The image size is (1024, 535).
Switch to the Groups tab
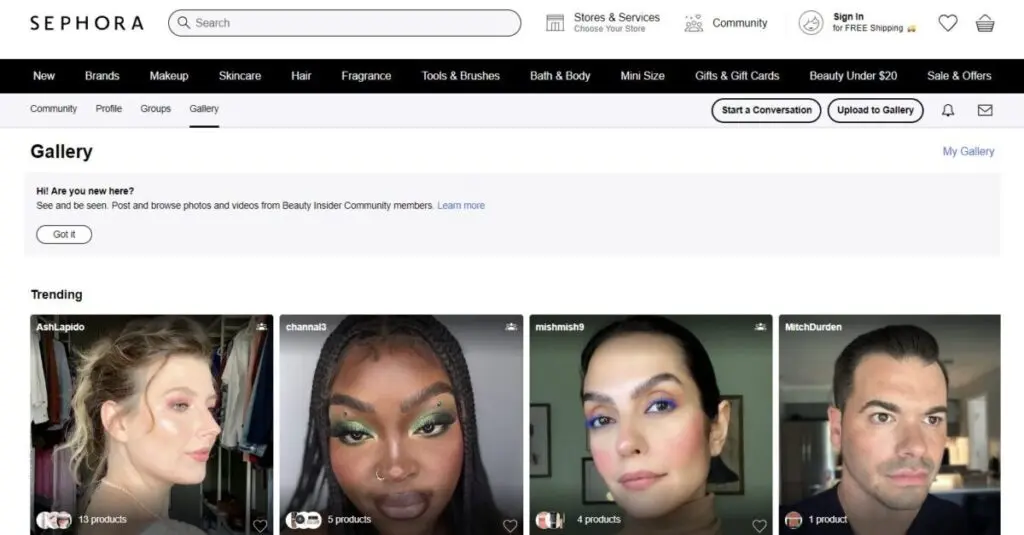155,108
